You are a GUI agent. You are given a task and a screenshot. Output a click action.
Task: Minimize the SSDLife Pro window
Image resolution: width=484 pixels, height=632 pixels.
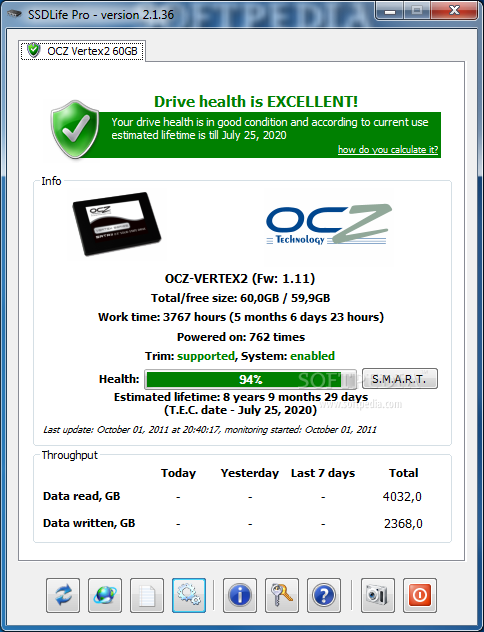[390, 11]
